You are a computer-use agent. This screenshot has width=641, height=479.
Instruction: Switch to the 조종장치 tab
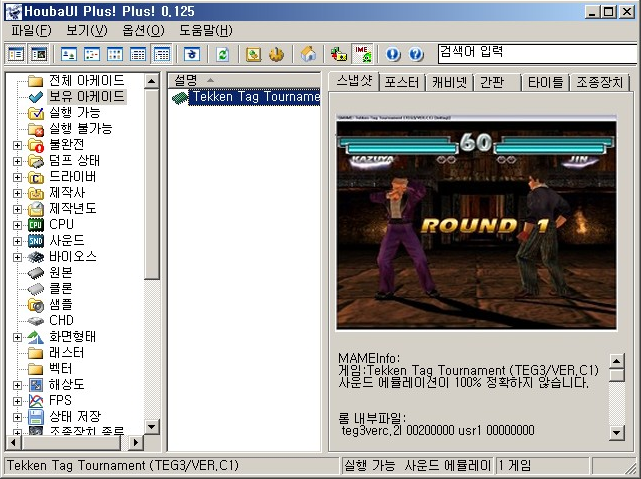point(599,83)
